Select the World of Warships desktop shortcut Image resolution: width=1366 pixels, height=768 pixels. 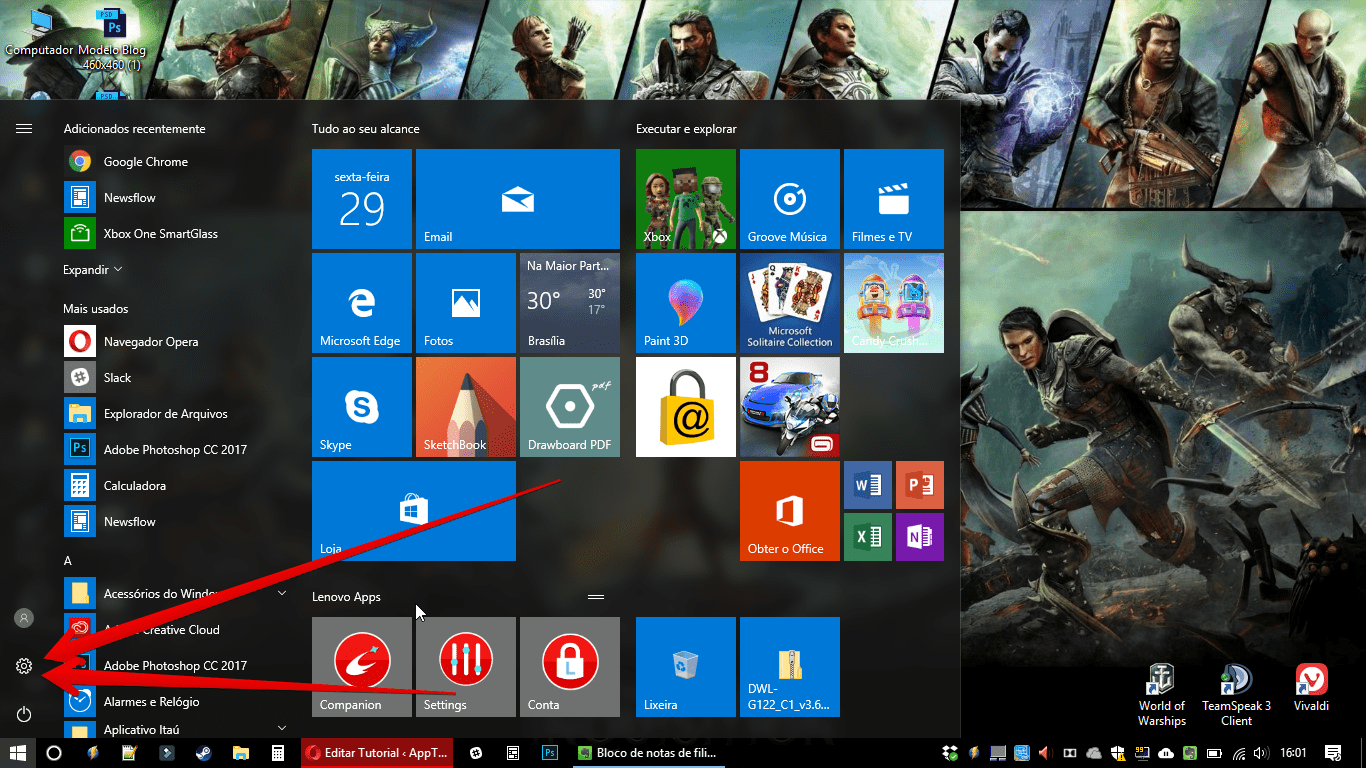(x=1162, y=695)
